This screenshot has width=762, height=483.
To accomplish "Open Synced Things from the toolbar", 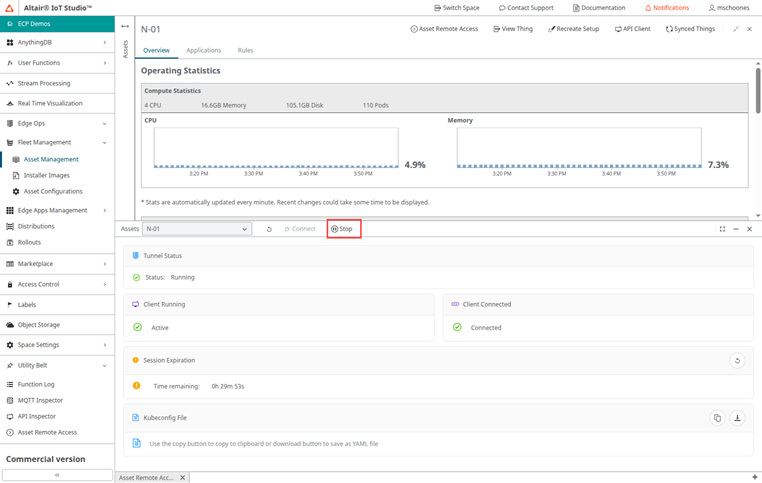I will (x=690, y=29).
